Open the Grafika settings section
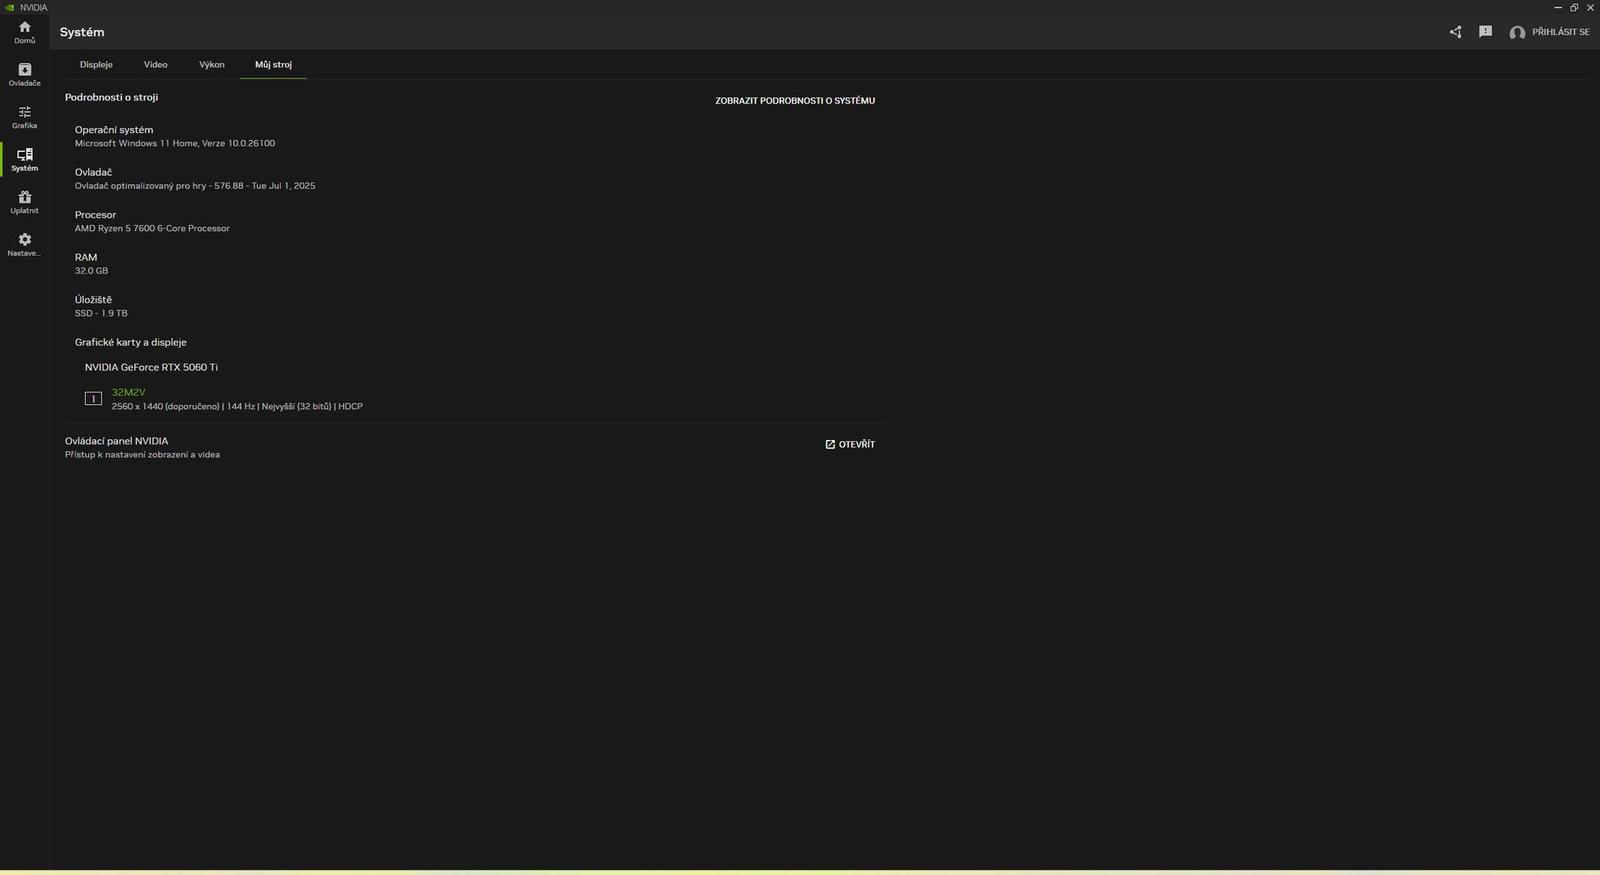This screenshot has height=875, width=1600. tap(24, 117)
